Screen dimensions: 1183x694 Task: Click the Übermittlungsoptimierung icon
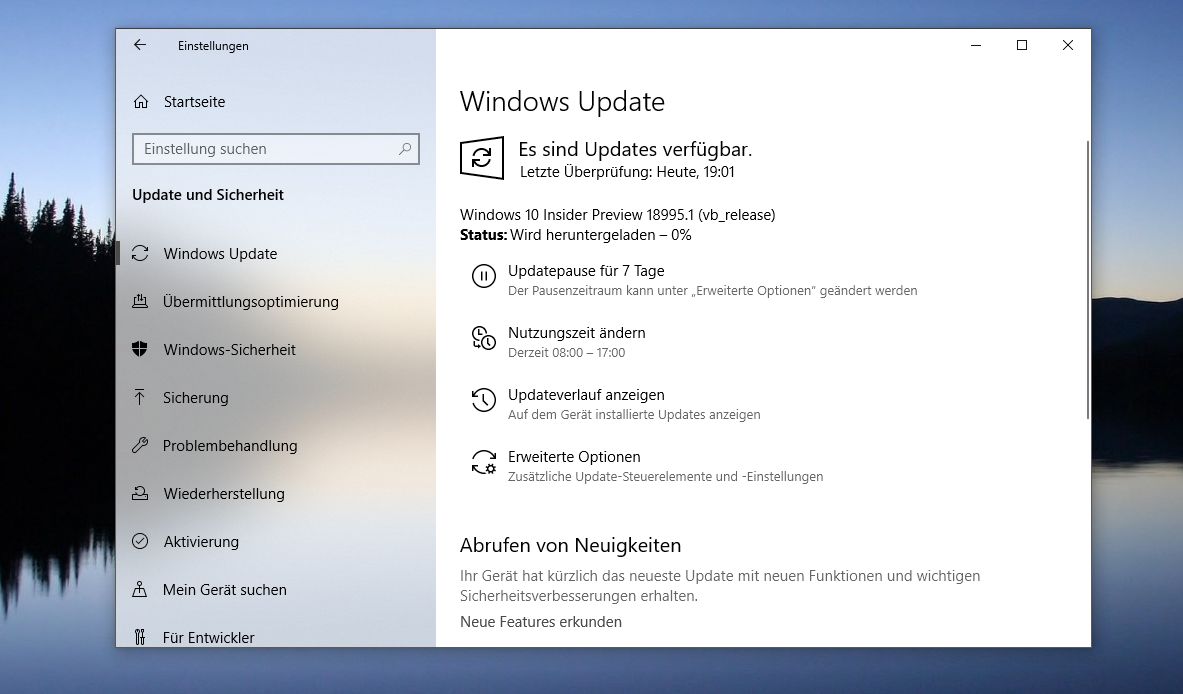[x=140, y=302]
